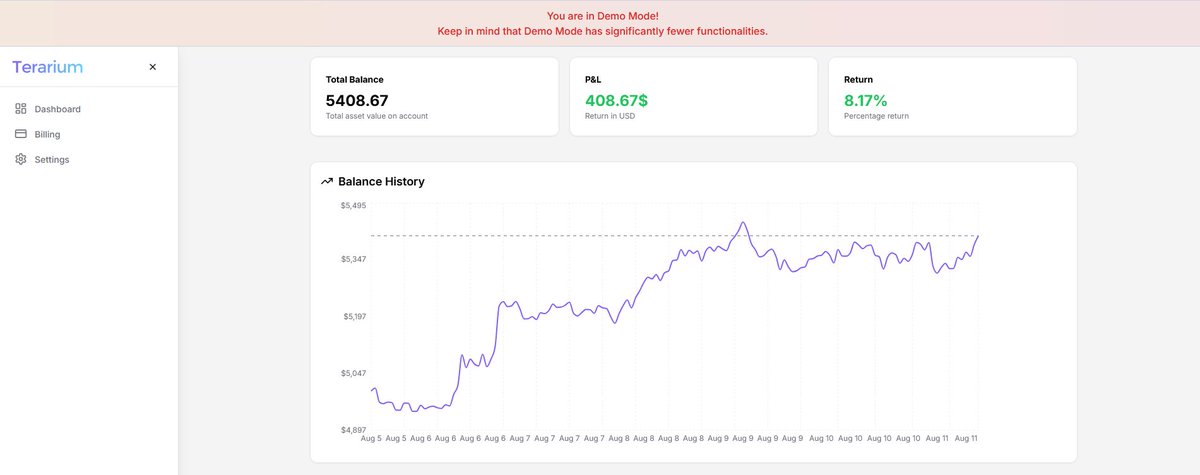Viewport: 1200px width, 475px height.
Task: Click the P&L card title
Action: click(594, 79)
